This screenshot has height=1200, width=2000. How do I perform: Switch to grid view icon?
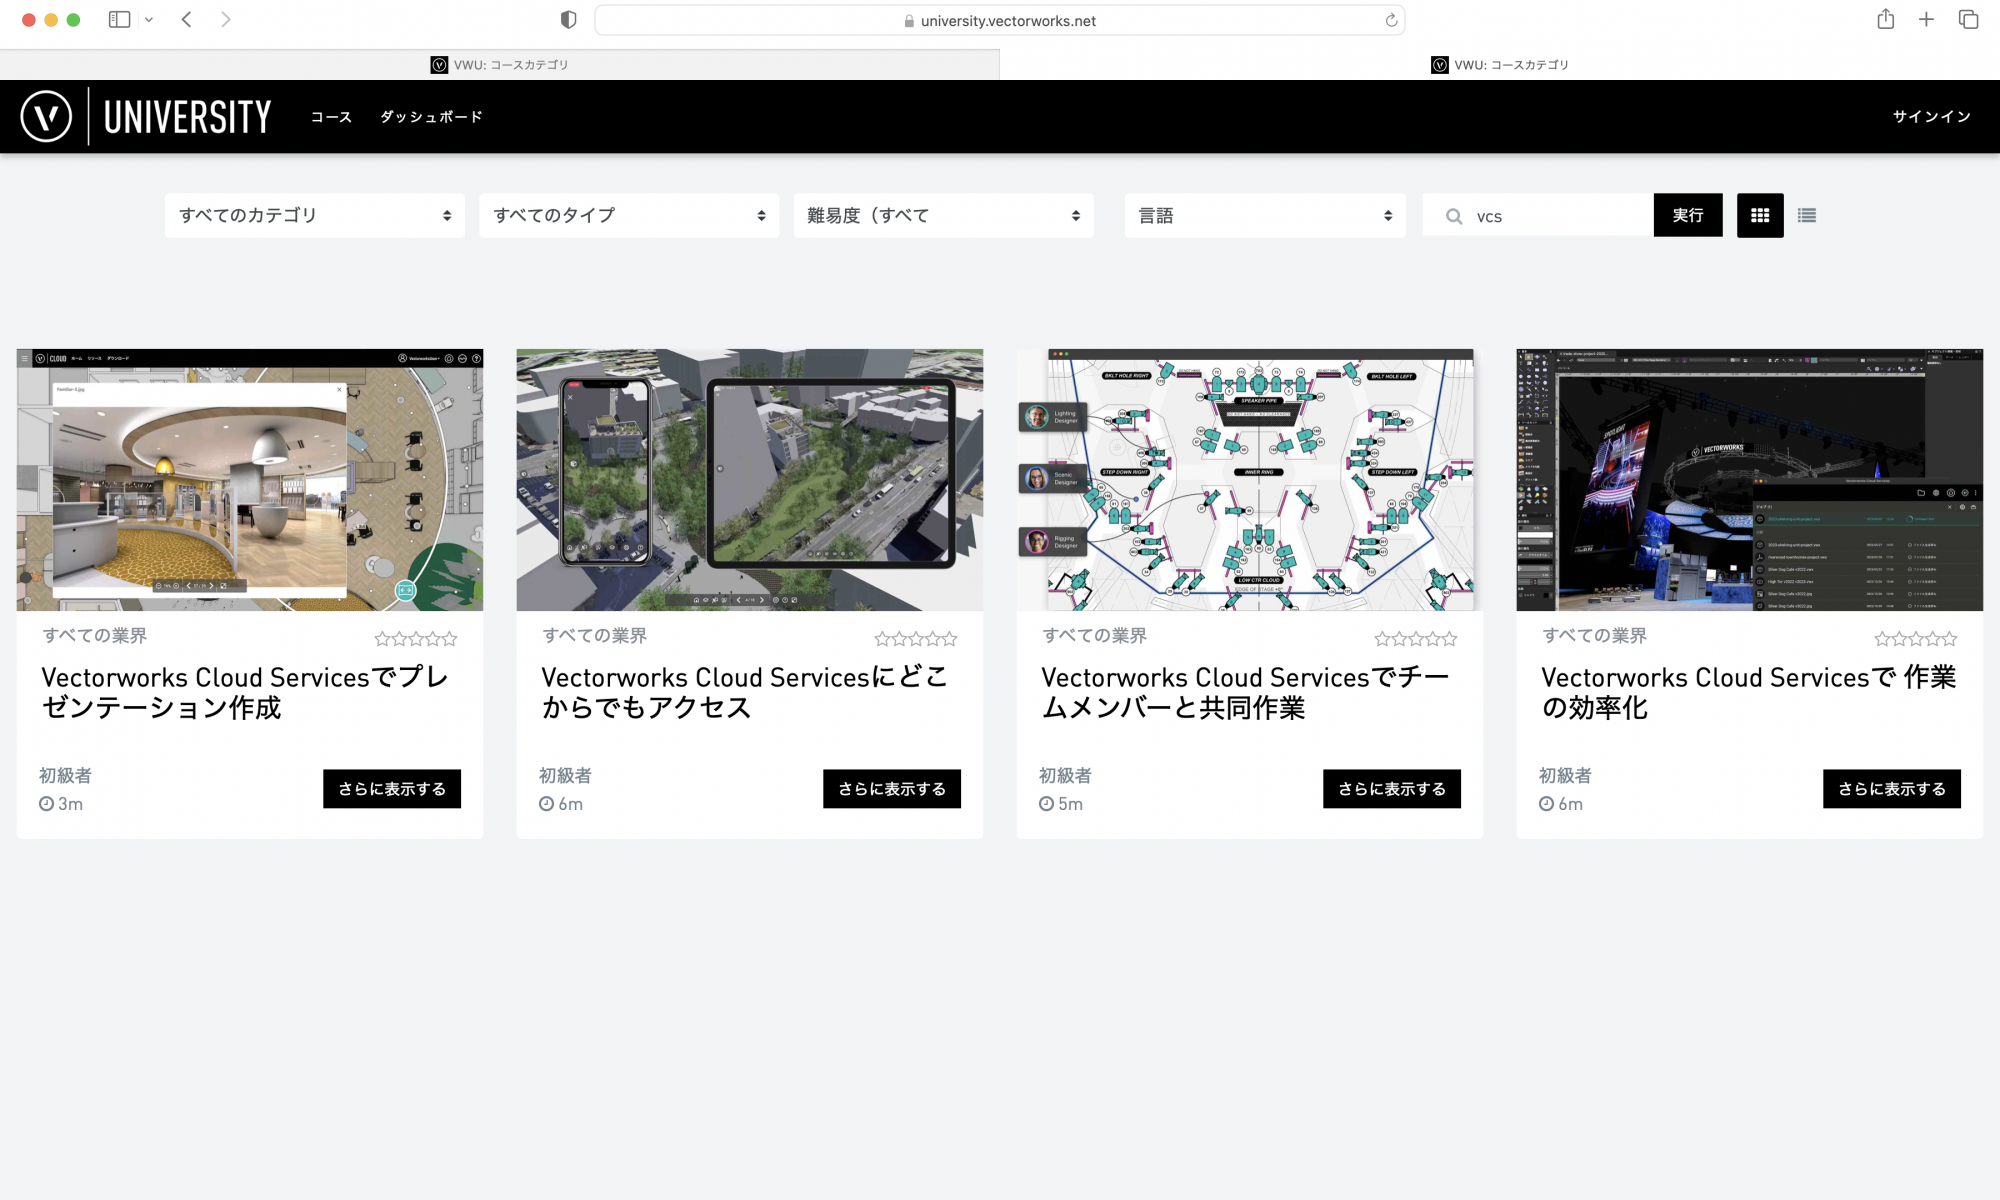(x=1760, y=215)
